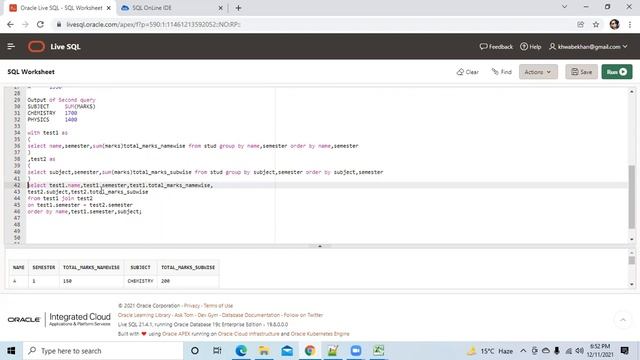Open File Explorer from taskbar

[x=264, y=351]
